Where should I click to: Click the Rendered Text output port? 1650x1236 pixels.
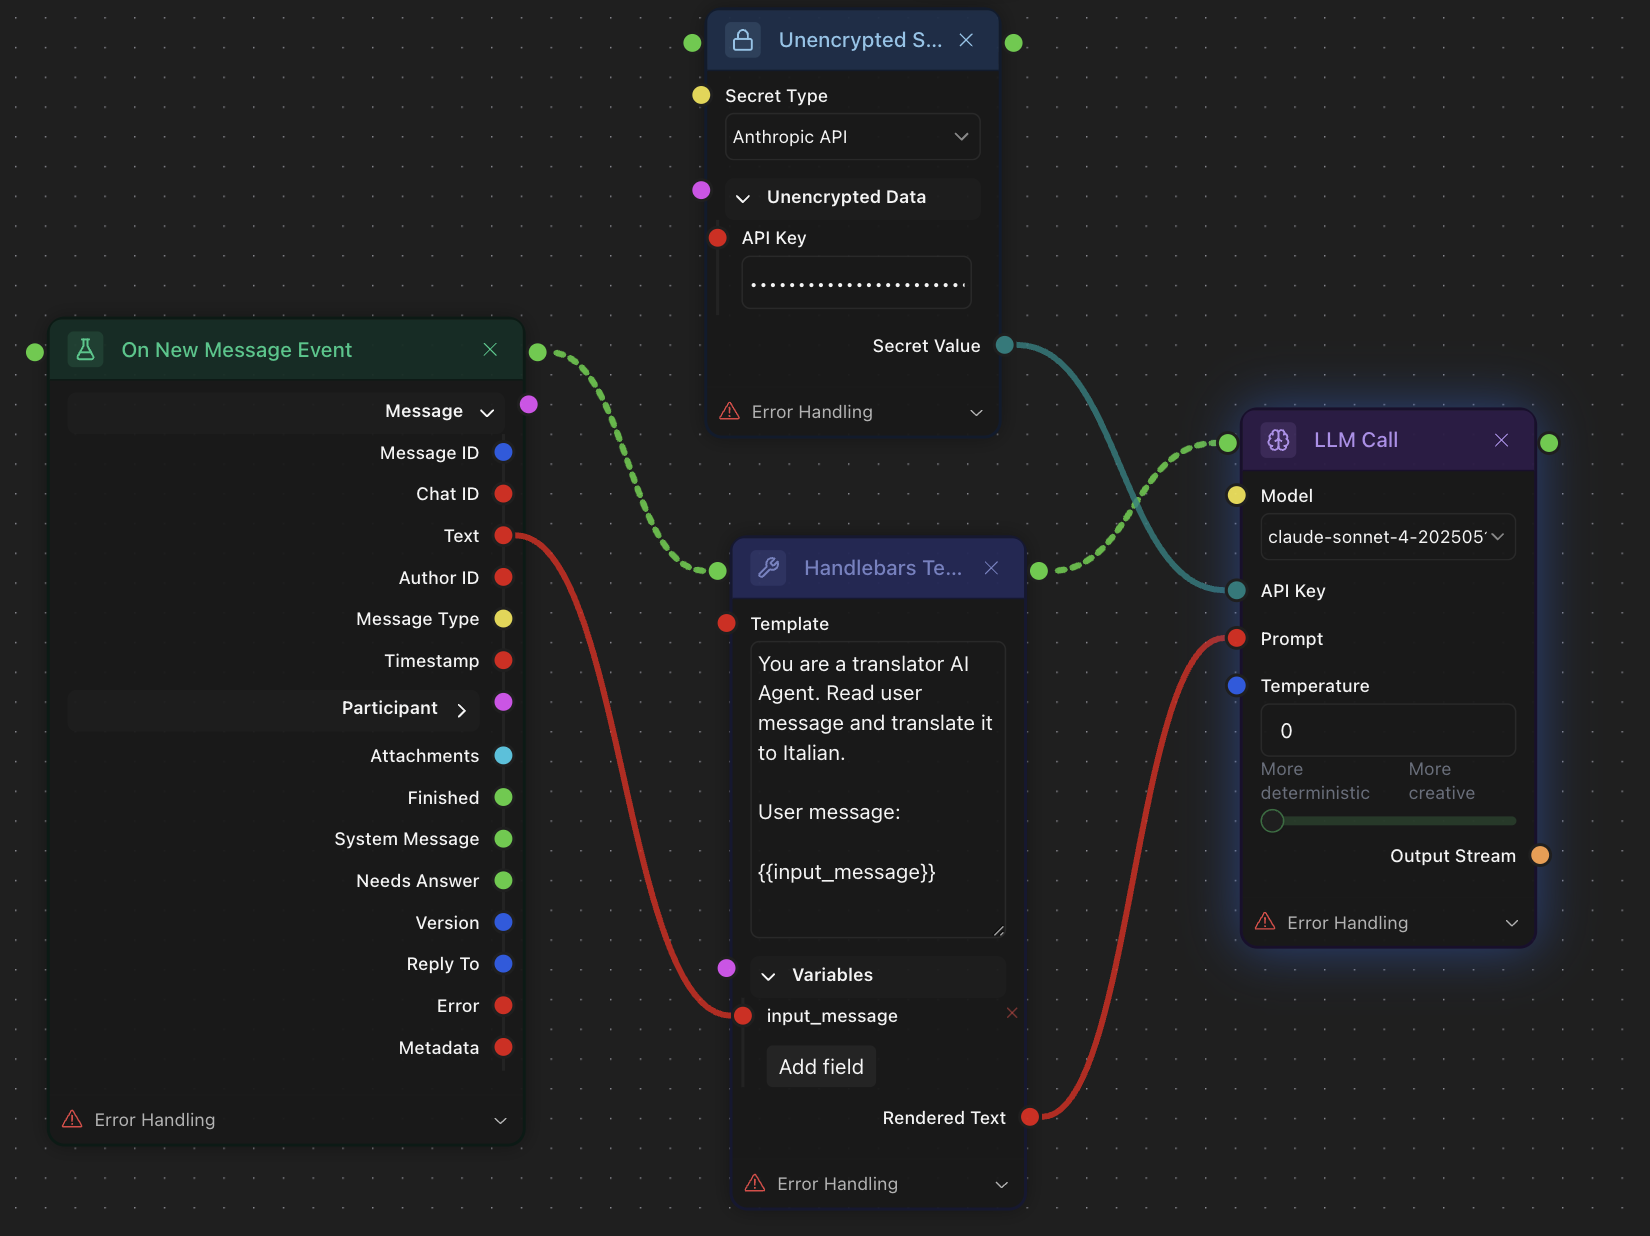[1030, 1117]
